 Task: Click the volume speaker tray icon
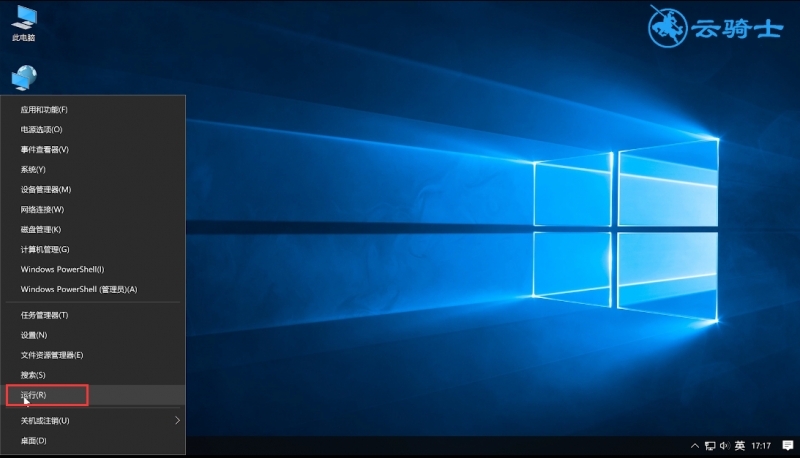[x=724, y=446]
